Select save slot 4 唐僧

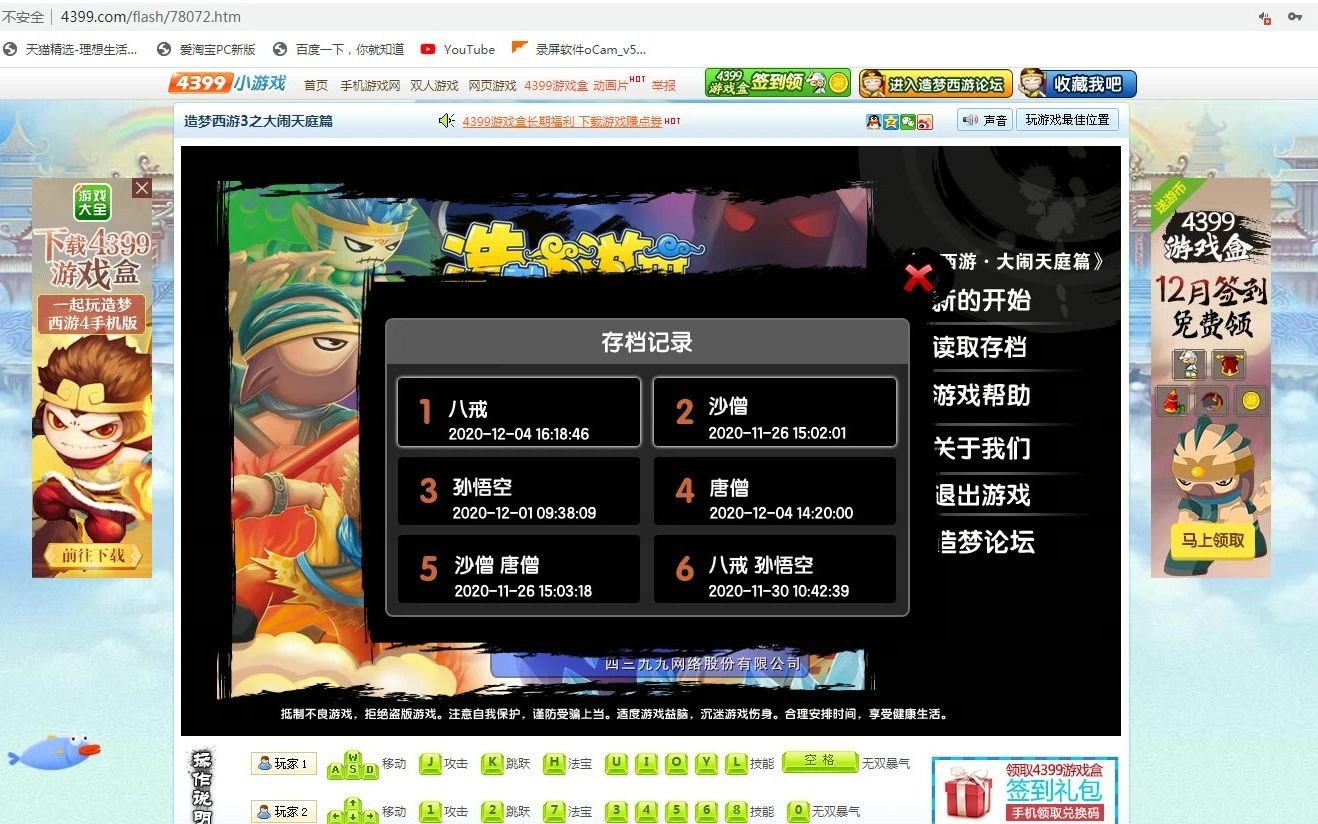point(775,491)
